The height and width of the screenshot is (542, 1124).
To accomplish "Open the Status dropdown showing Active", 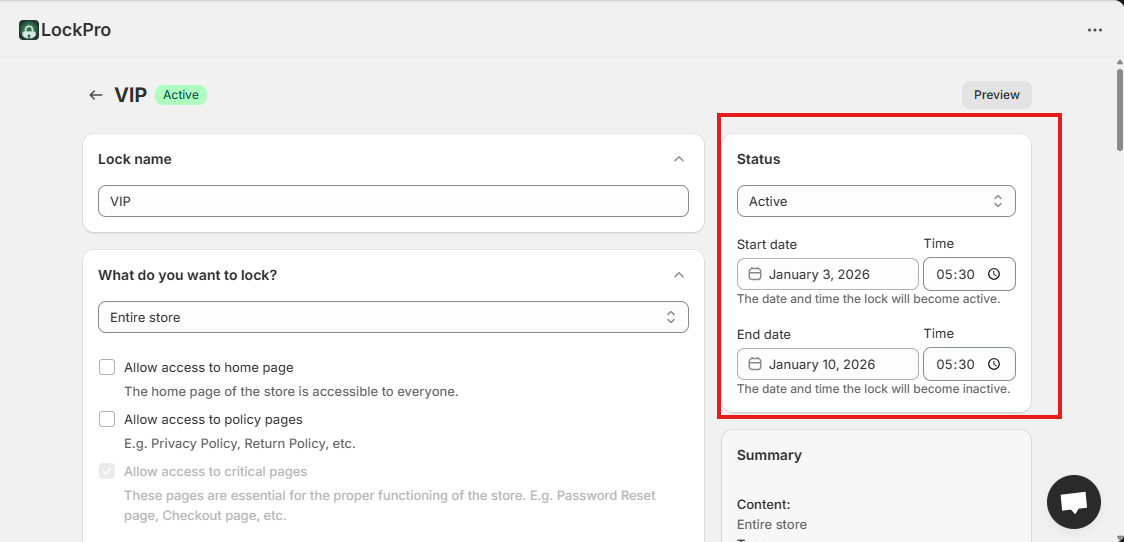I will click(x=876, y=201).
